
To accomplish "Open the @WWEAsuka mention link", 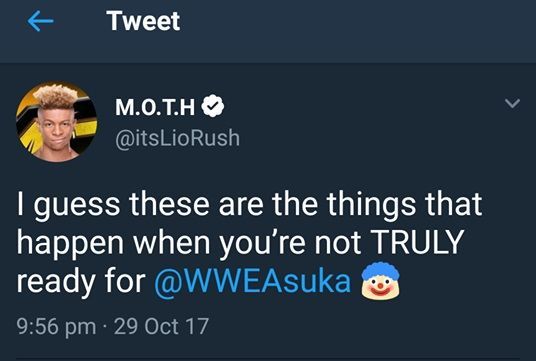I will 253,282.
